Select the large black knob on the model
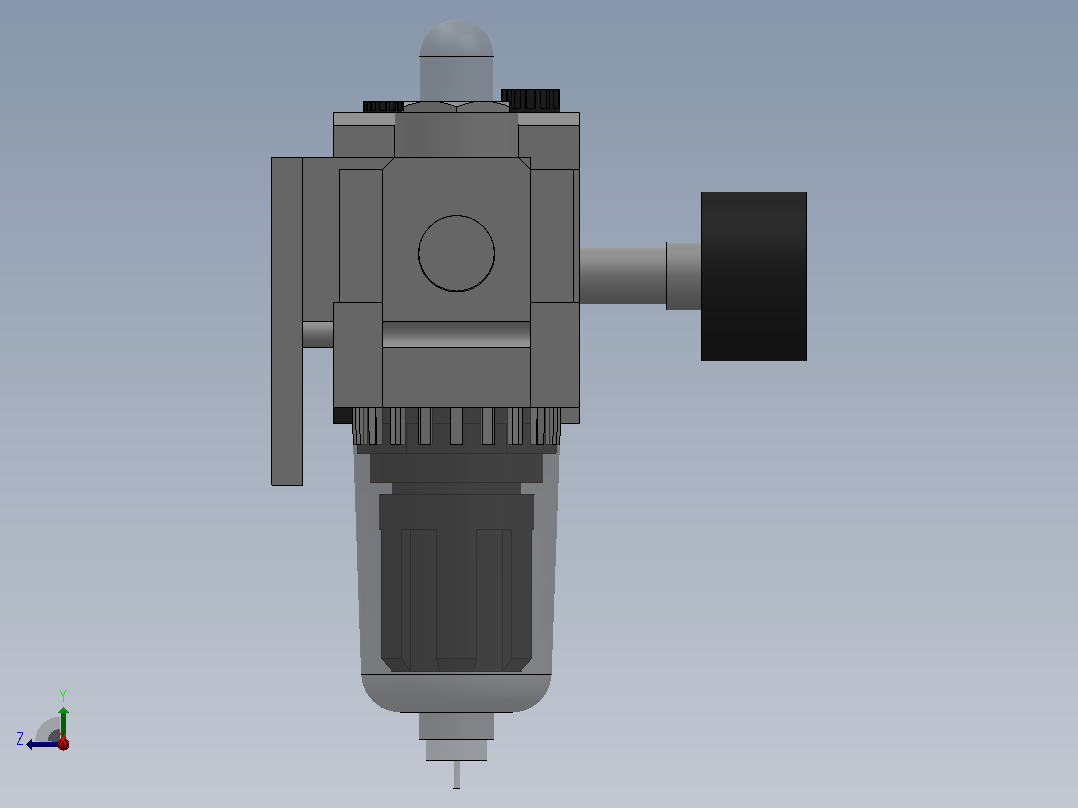 coord(754,276)
